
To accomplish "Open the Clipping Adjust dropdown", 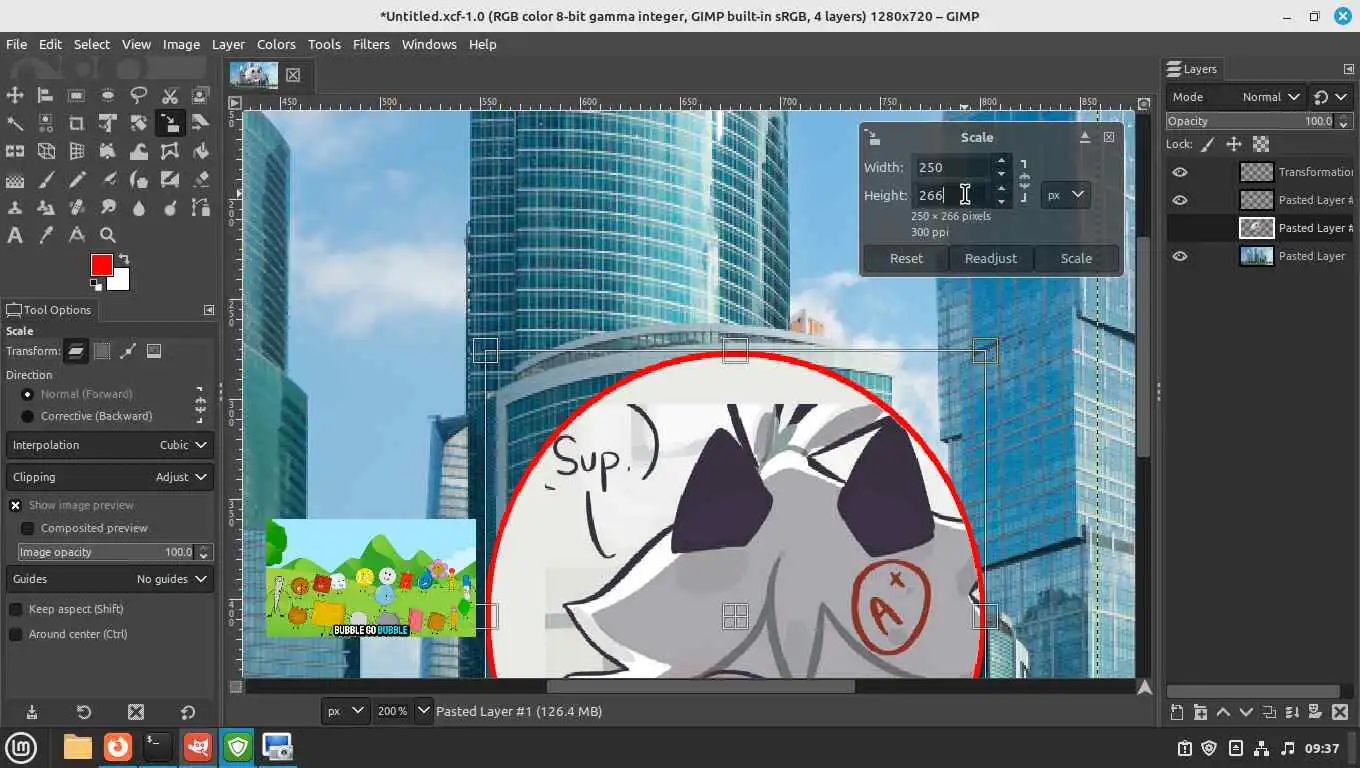I will coord(110,477).
